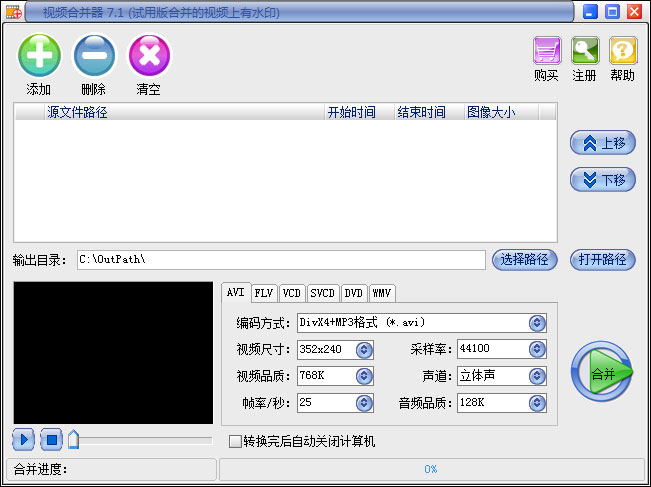
Task: Click the blue Delete (删除) icon
Action: (x=94, y=56)
